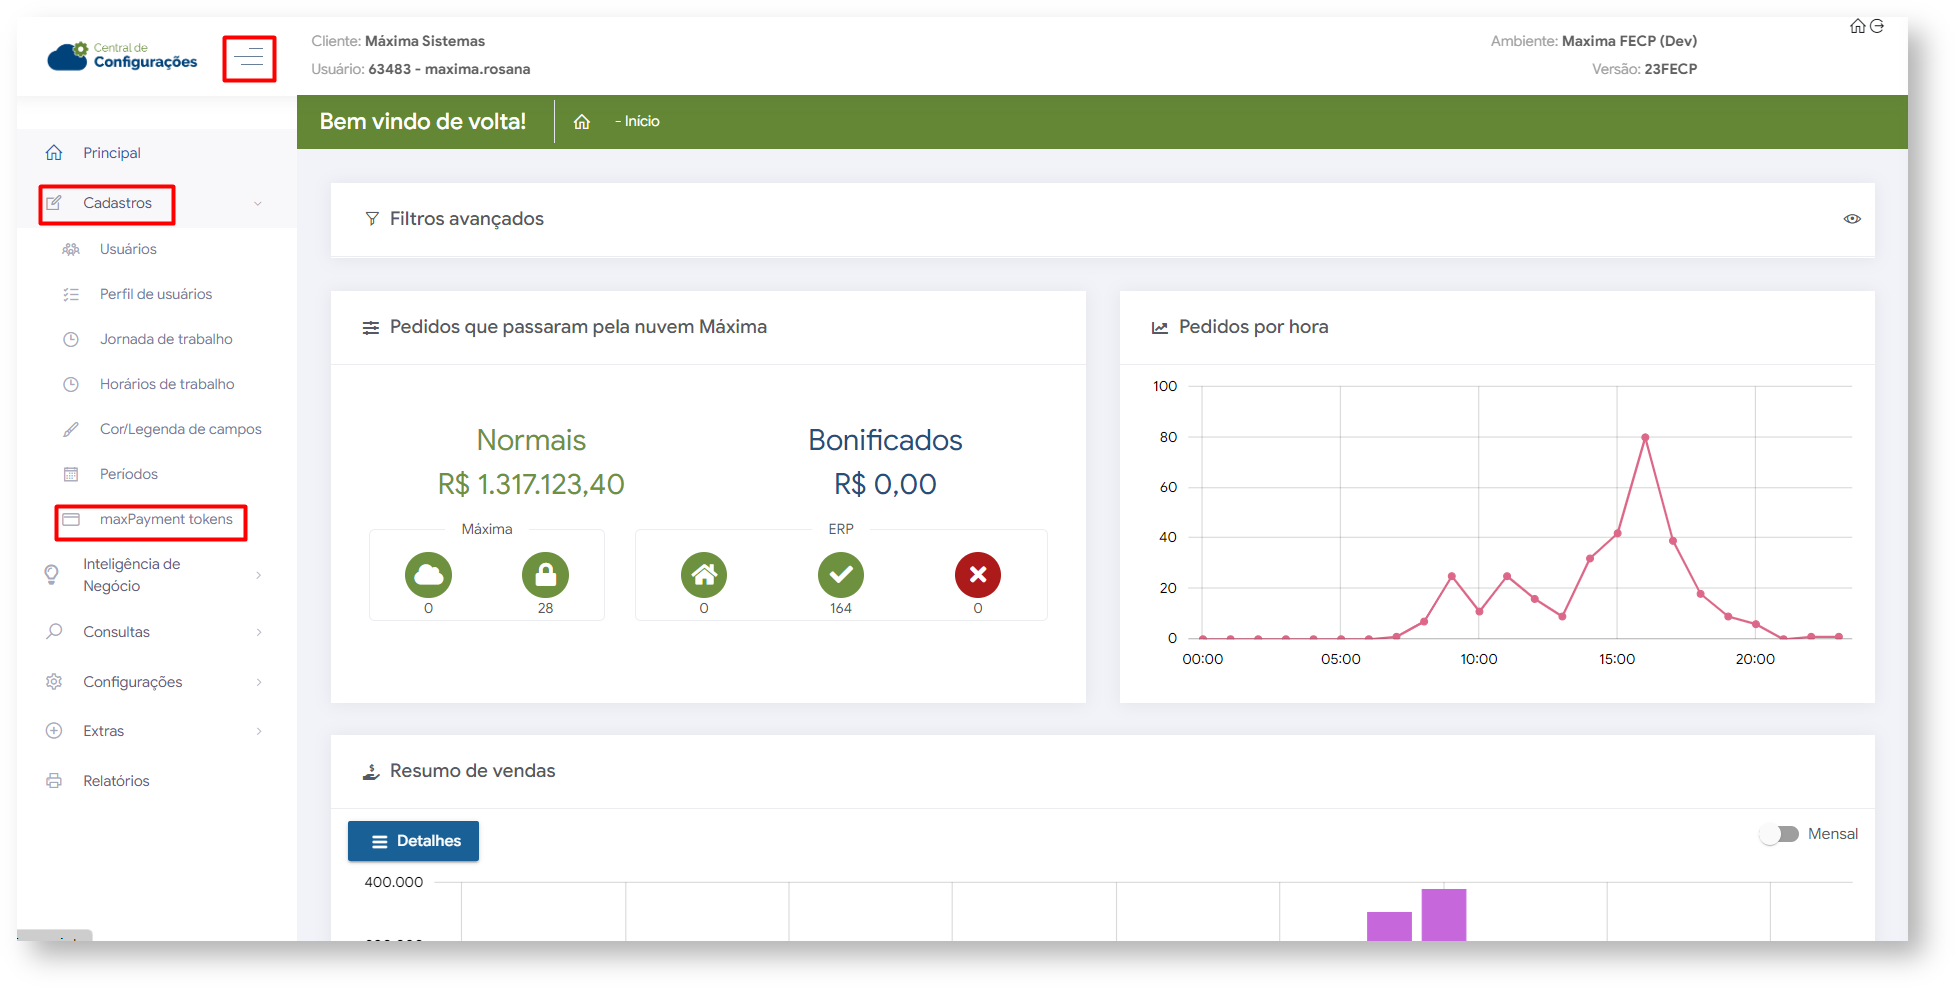Open maxPayment tokens menu item
This screenshot has width=1956, height=989.
165,520
